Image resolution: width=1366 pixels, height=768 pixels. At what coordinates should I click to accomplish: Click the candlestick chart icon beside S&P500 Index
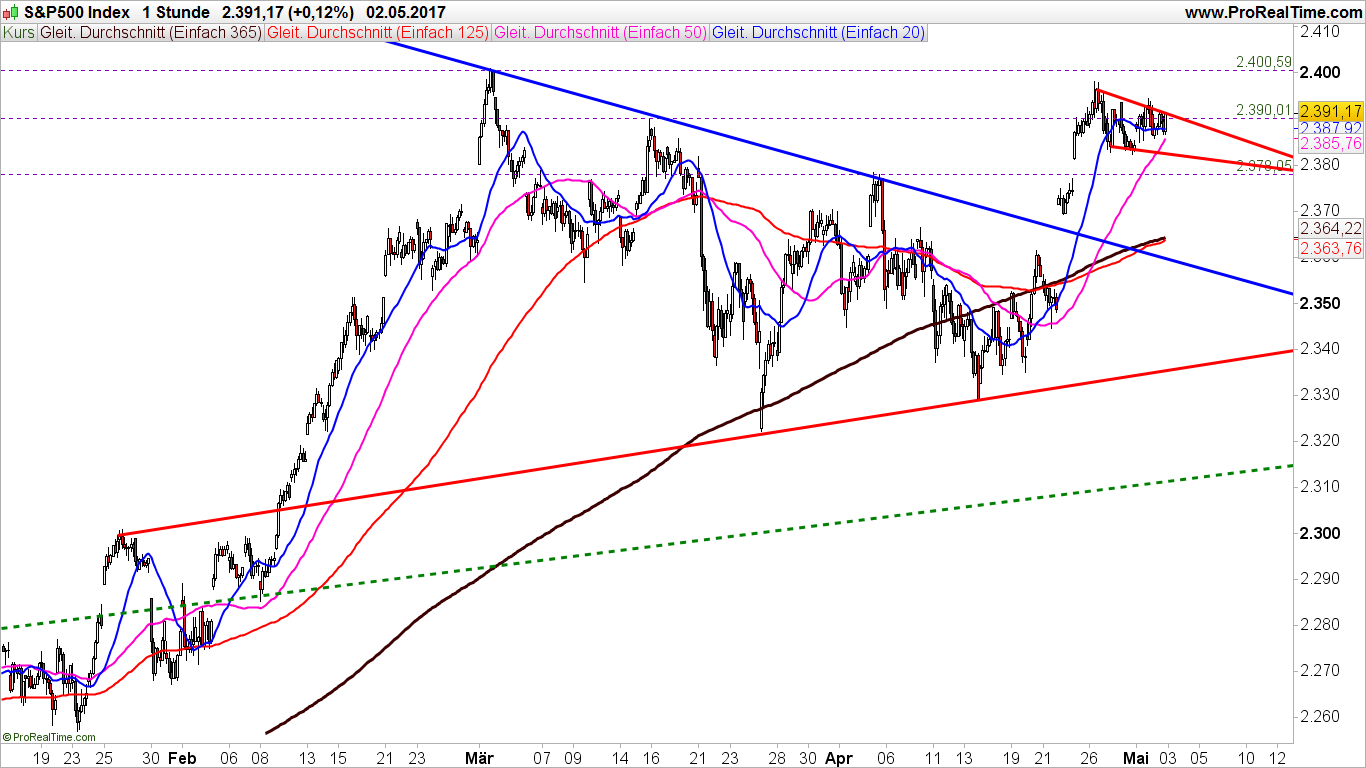click(12, 12)
